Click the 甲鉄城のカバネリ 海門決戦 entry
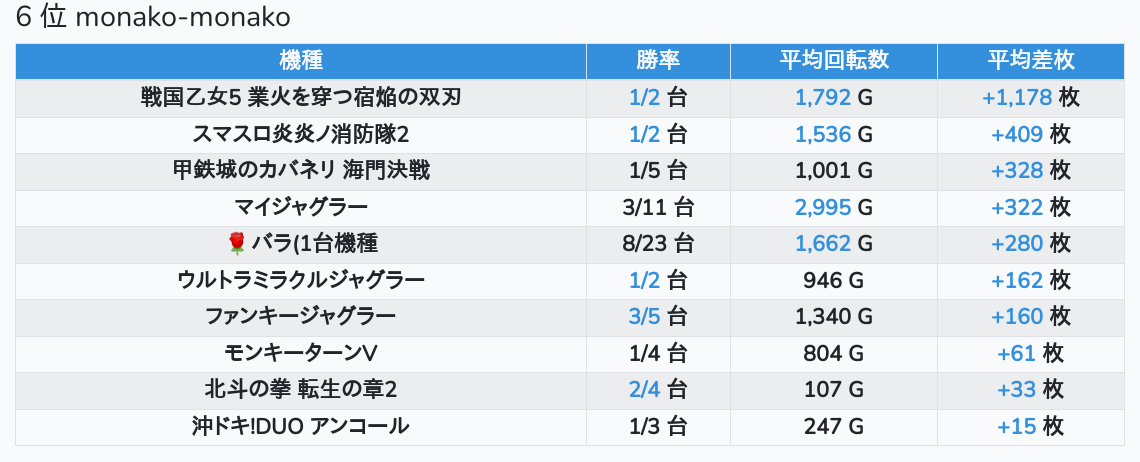Screen dimensions: 1140x462 [x=301, y=171]
